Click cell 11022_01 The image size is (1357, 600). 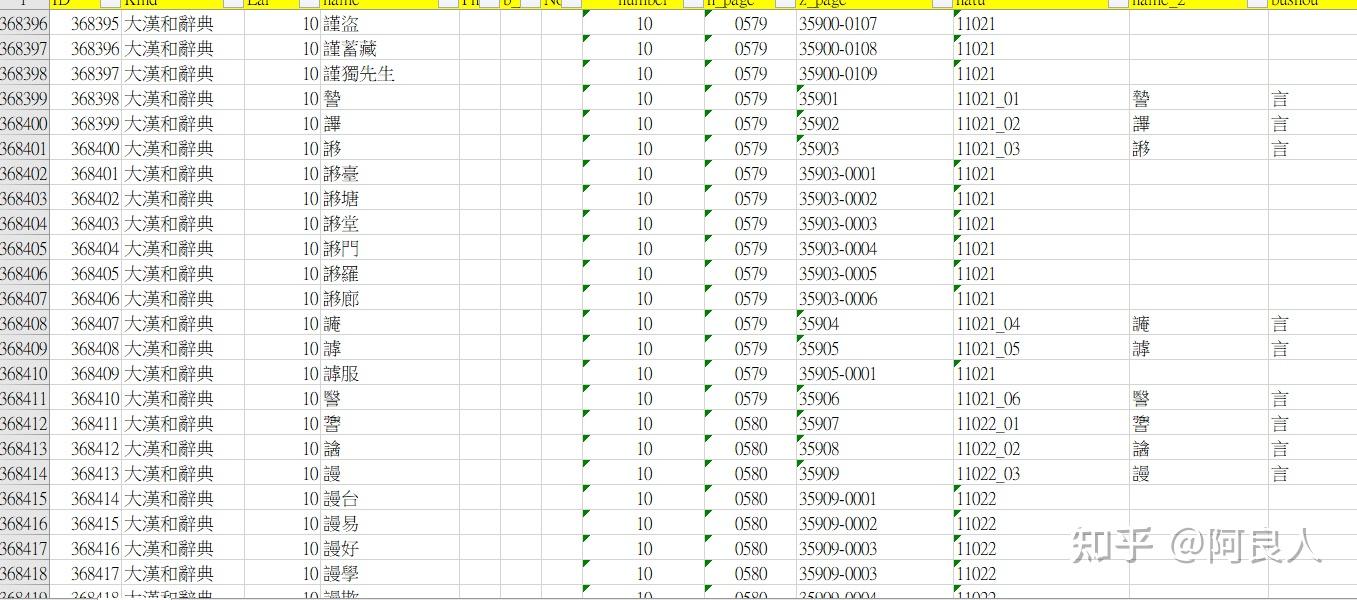(x=1041, y=424)
